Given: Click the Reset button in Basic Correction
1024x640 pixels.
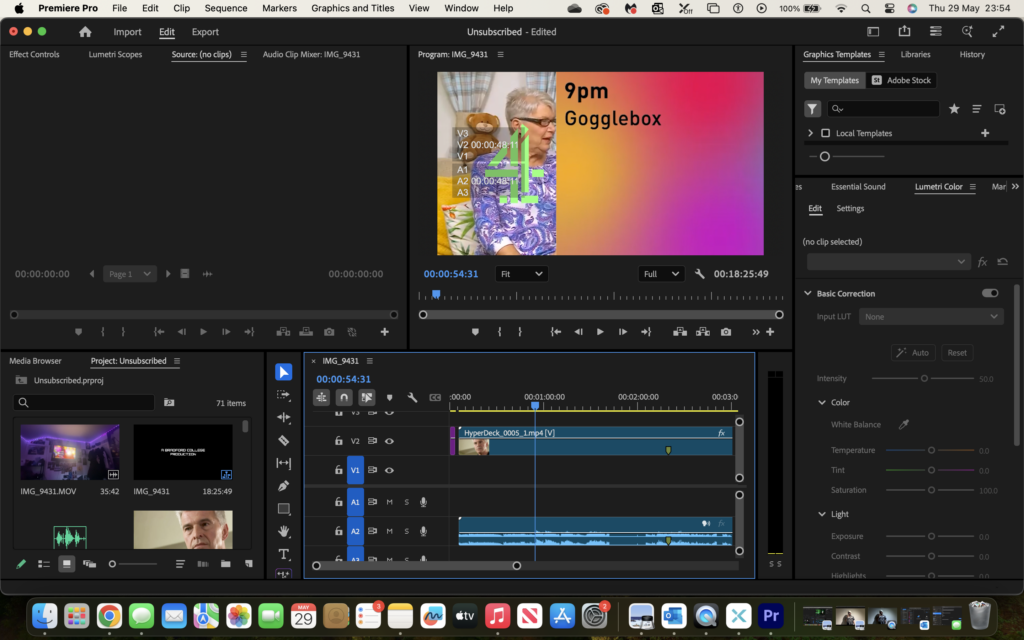Looking at the screenshot, I should [957, 353].
